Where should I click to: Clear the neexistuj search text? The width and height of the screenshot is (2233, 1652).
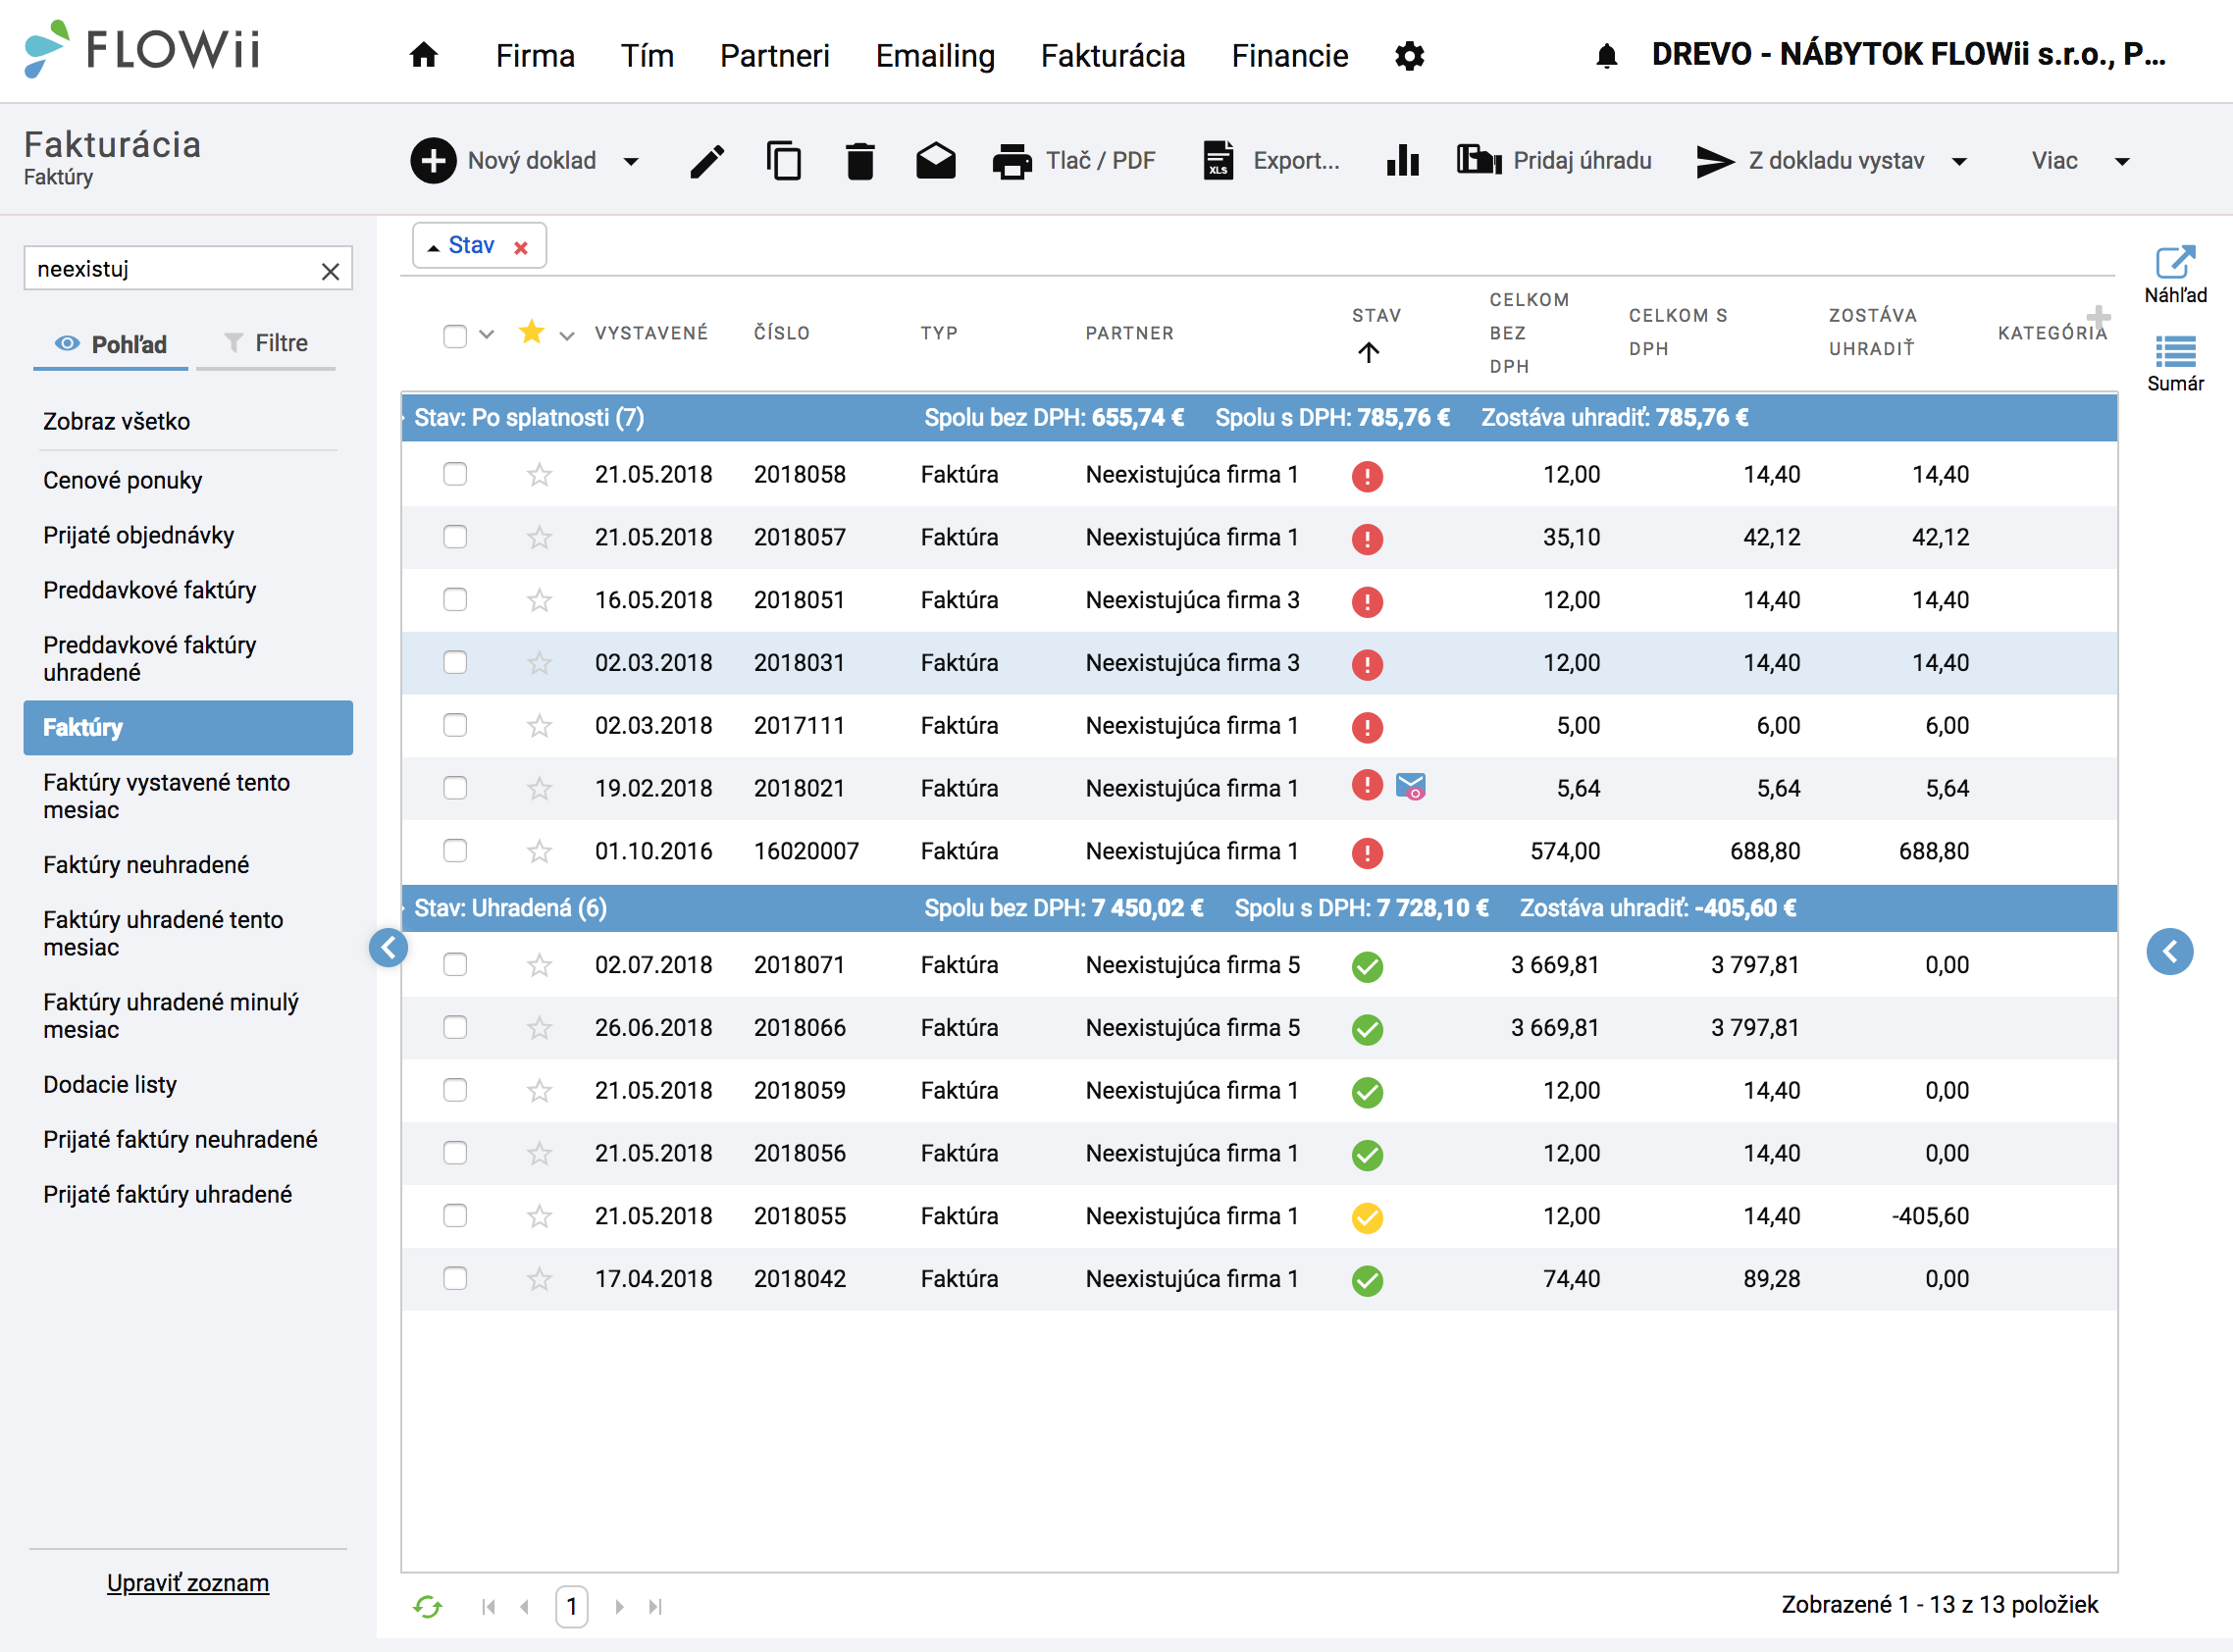pos(330,271)
